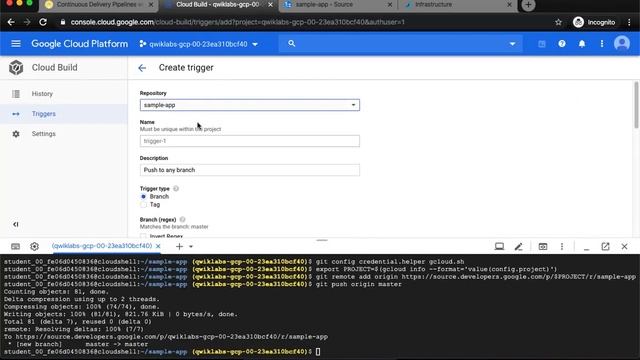Click the page vertical scrollbar

(x=636, y=105)
